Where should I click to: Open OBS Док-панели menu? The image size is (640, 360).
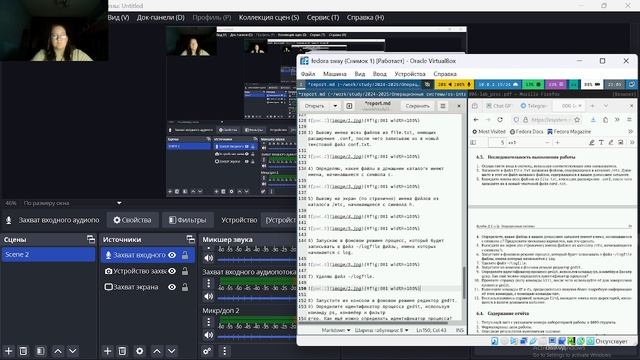[161, 18]
